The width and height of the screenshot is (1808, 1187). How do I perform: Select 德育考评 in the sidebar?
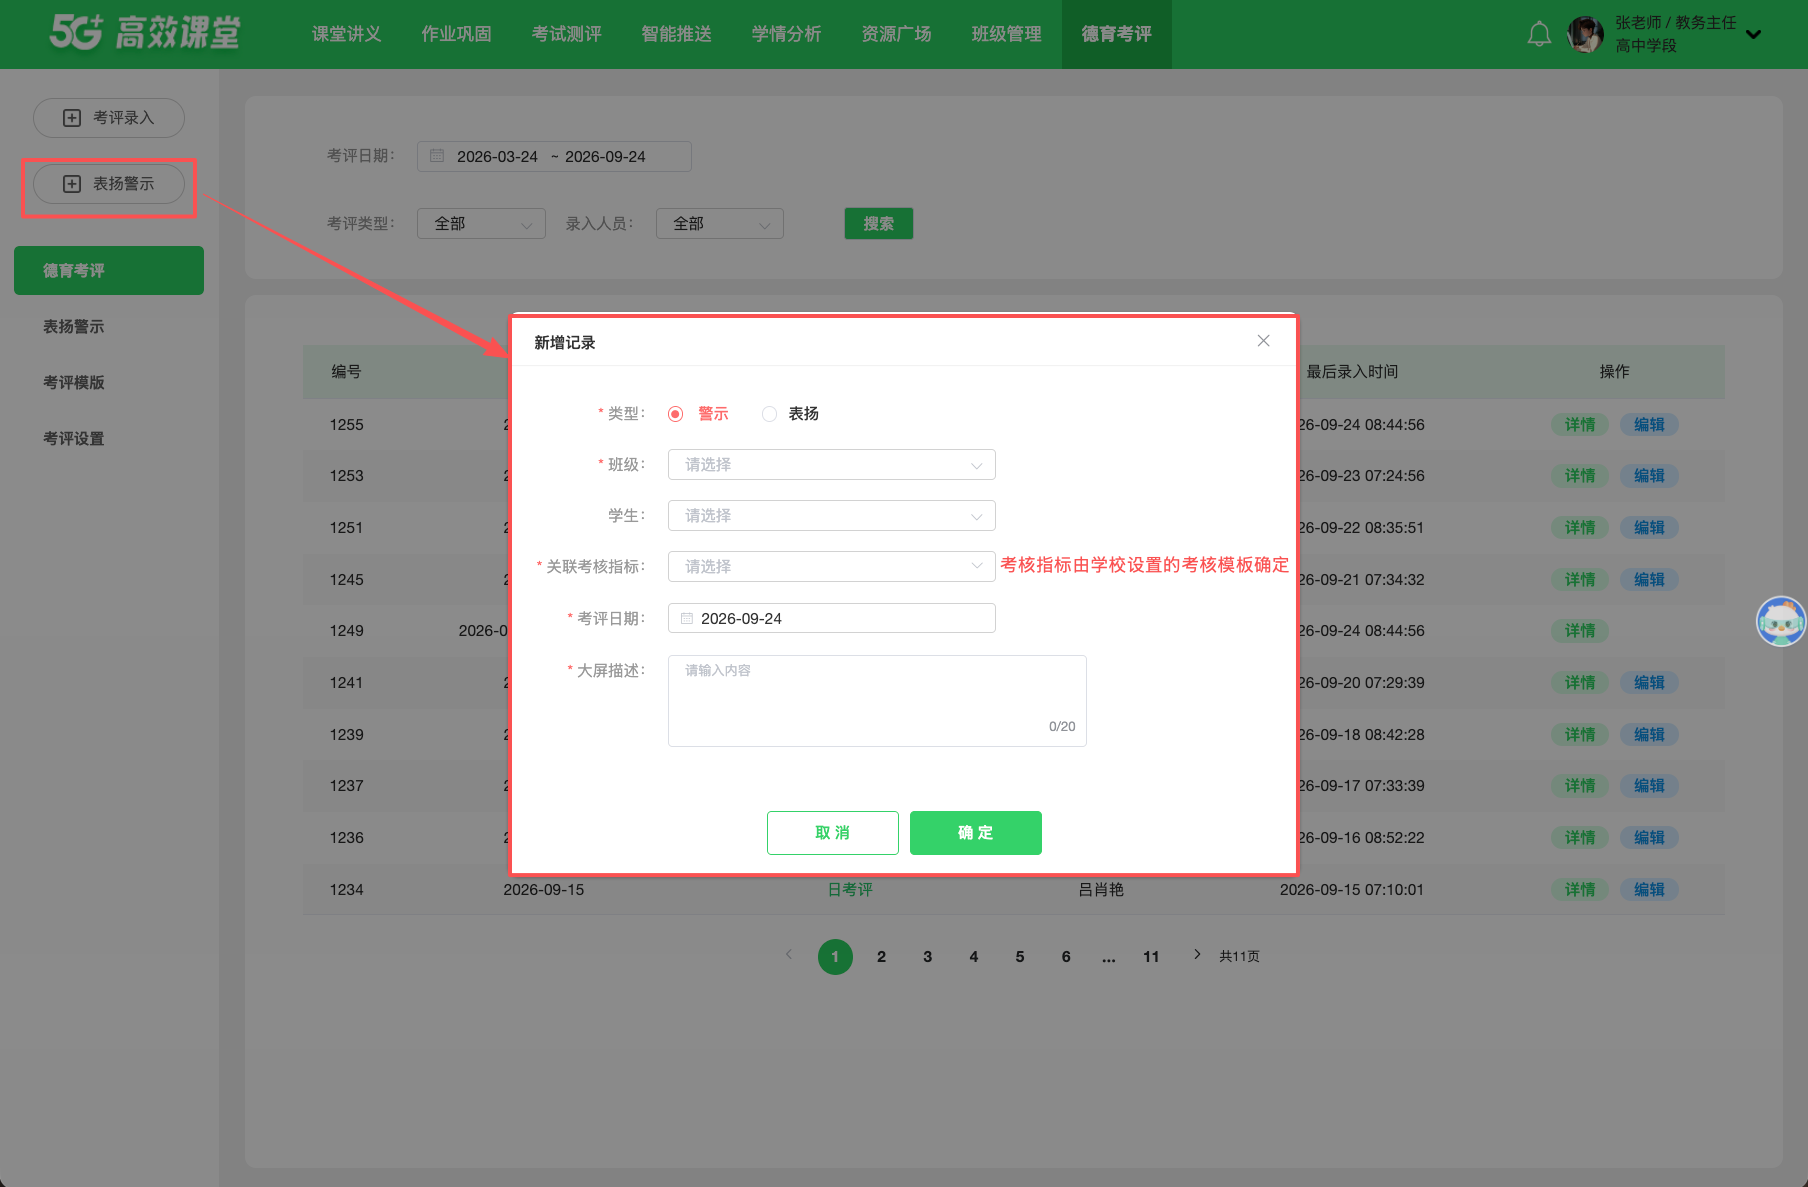point(109,271)
